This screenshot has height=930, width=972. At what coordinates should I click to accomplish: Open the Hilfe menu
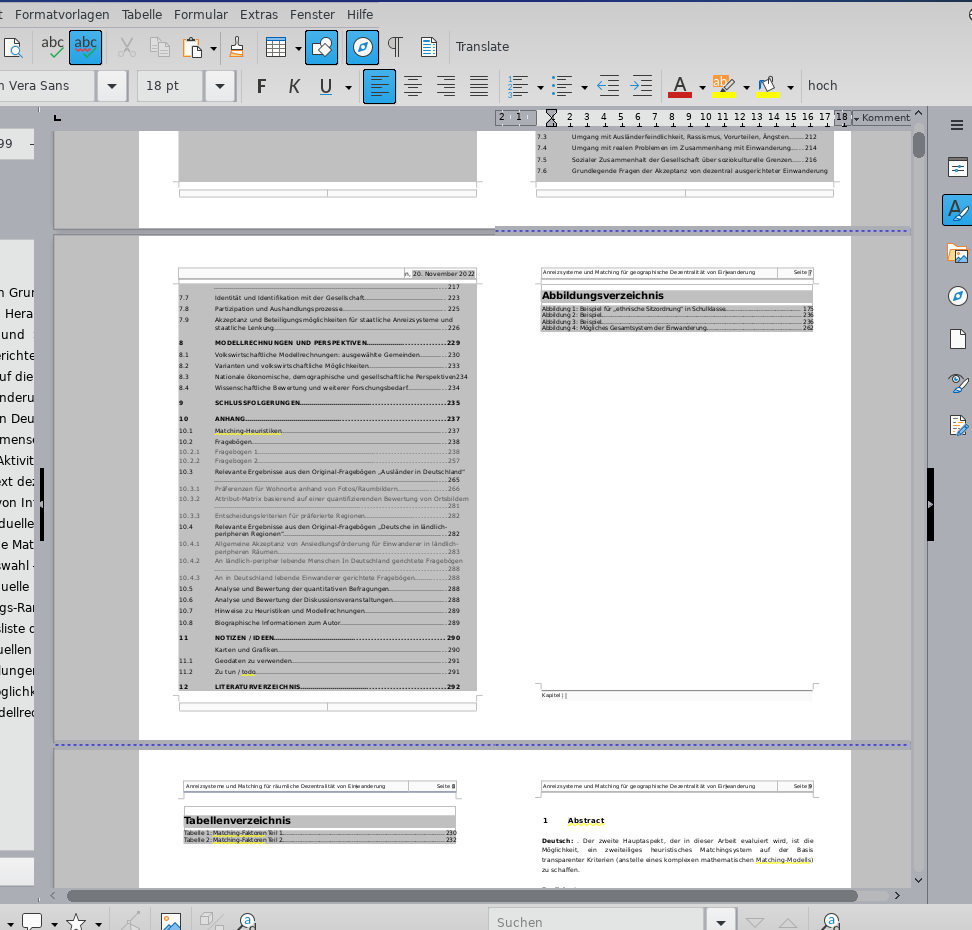coord(360,14)
